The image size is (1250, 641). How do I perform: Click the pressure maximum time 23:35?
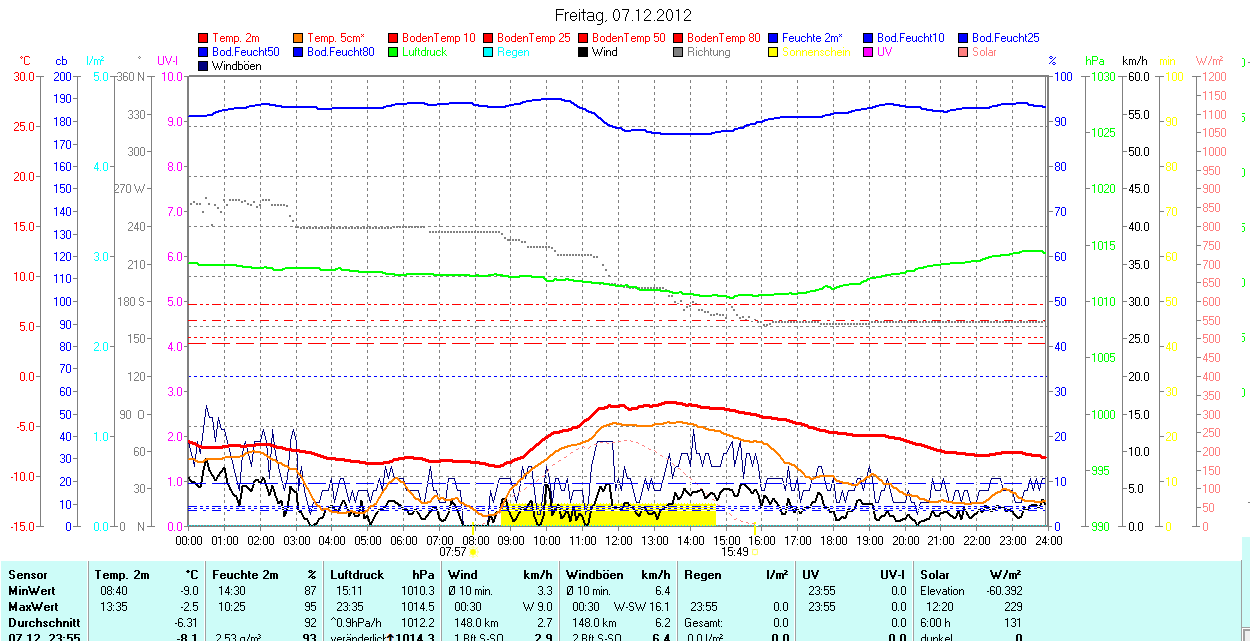pyautogui.click(x=352, y=607)
